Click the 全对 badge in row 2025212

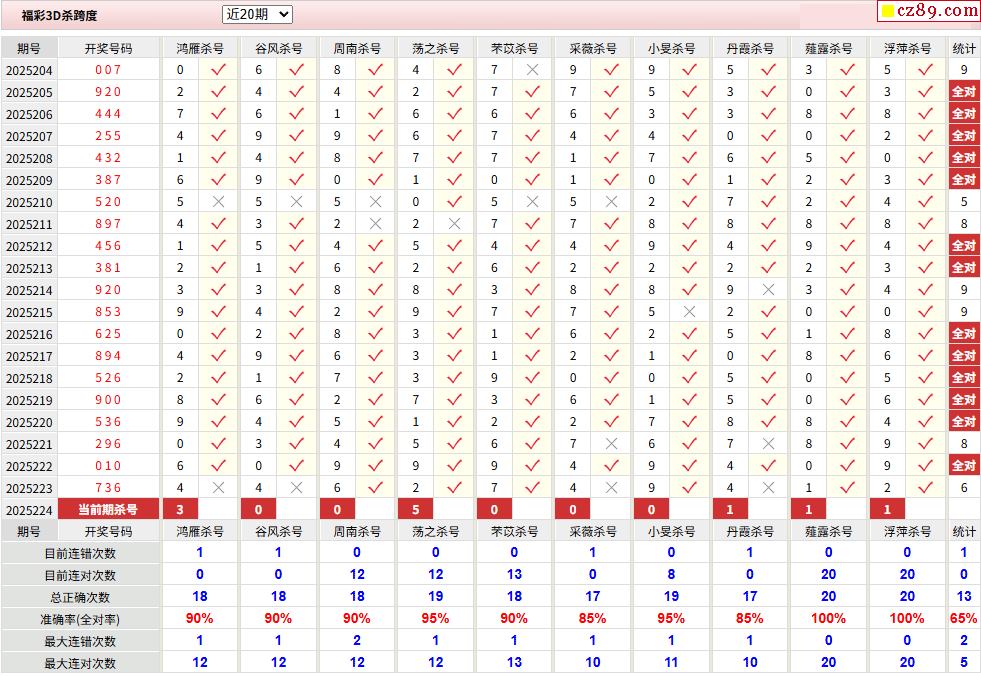pyautogui.click(x=964, y=246)
